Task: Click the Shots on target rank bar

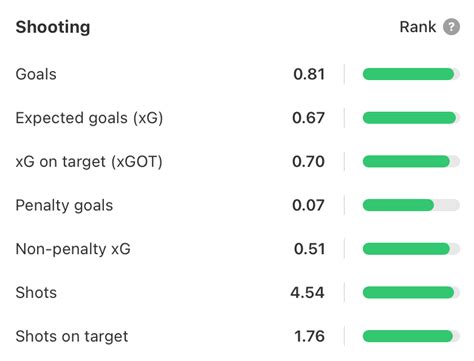Action: point(411,336)
